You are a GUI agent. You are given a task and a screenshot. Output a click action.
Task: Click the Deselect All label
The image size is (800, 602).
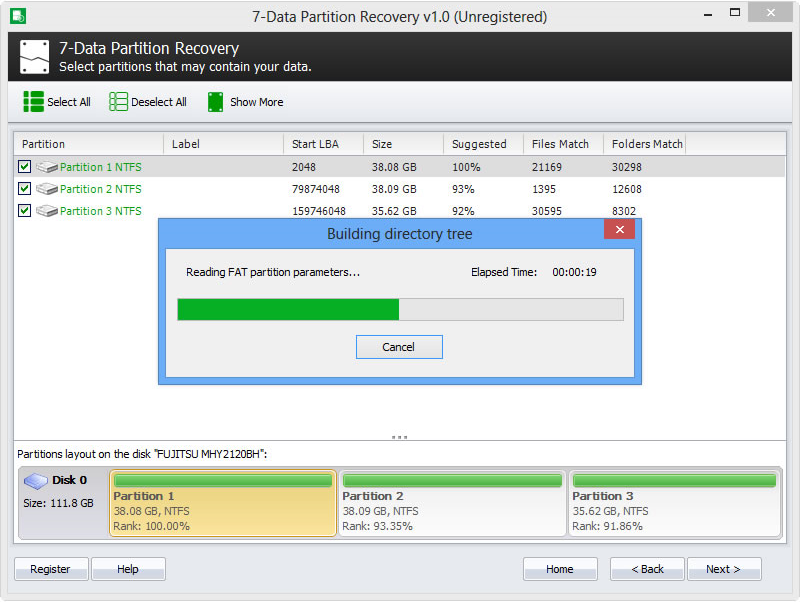(x=159, y=102)
